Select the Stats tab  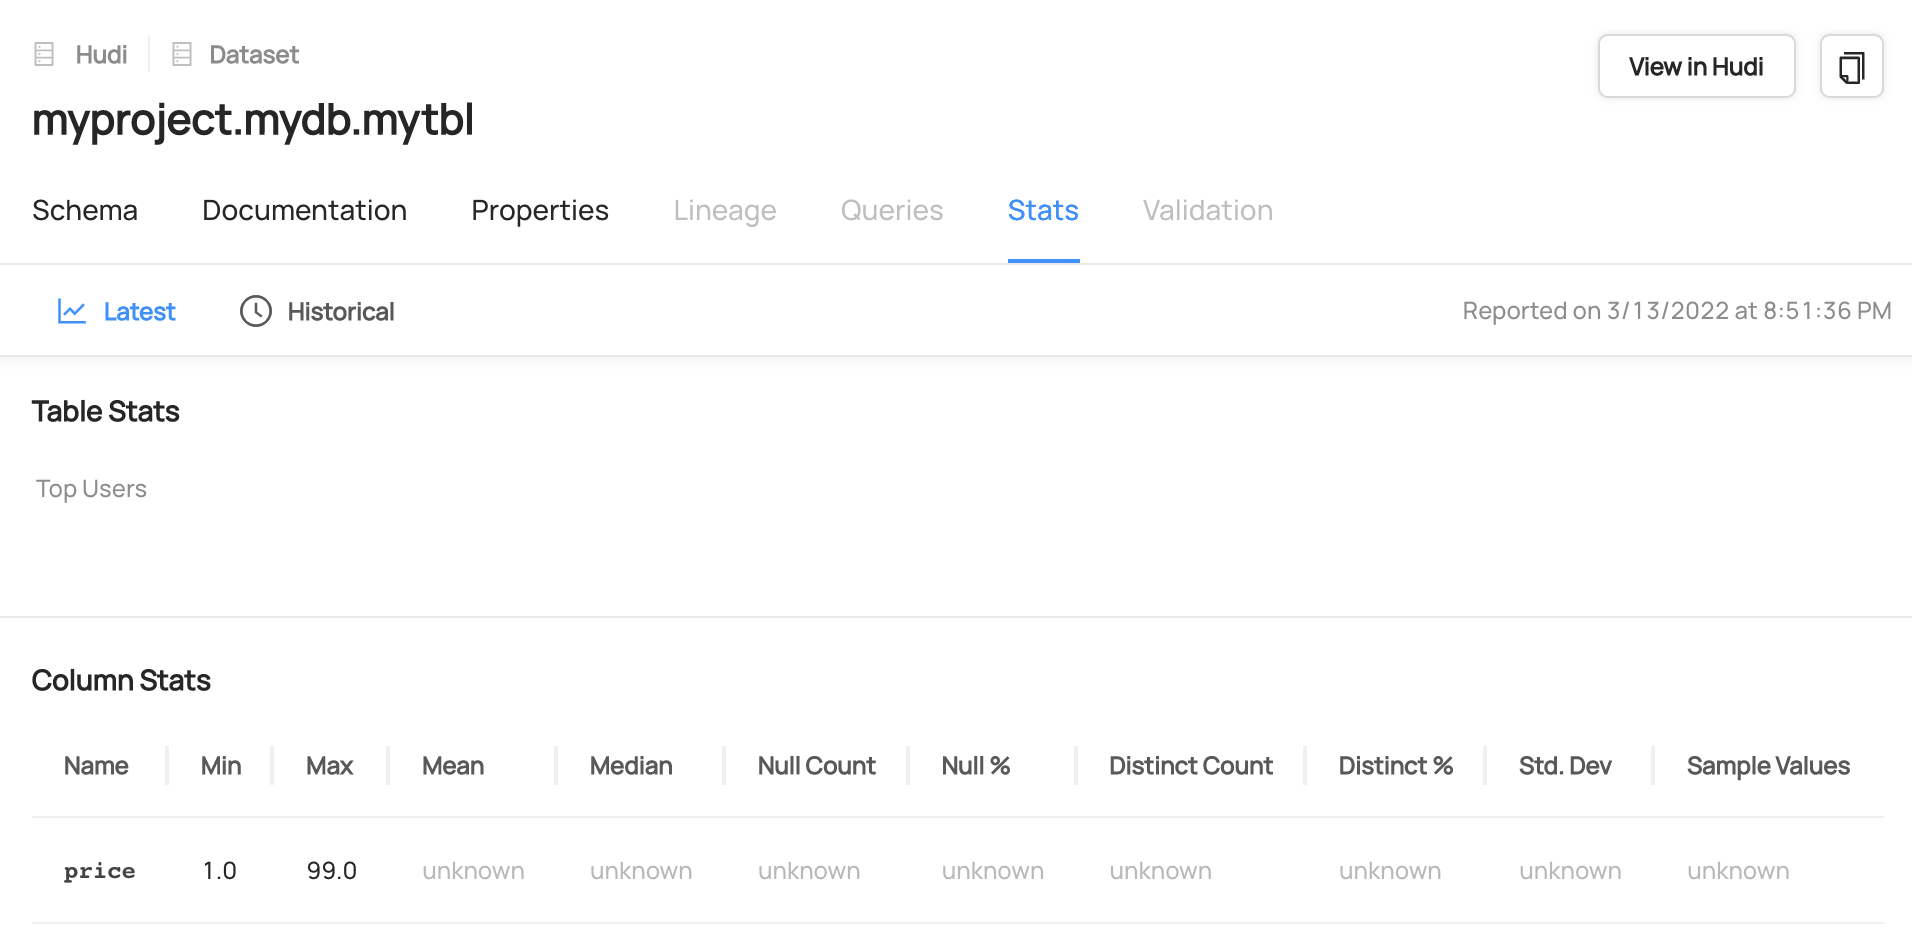(1042, 211)
